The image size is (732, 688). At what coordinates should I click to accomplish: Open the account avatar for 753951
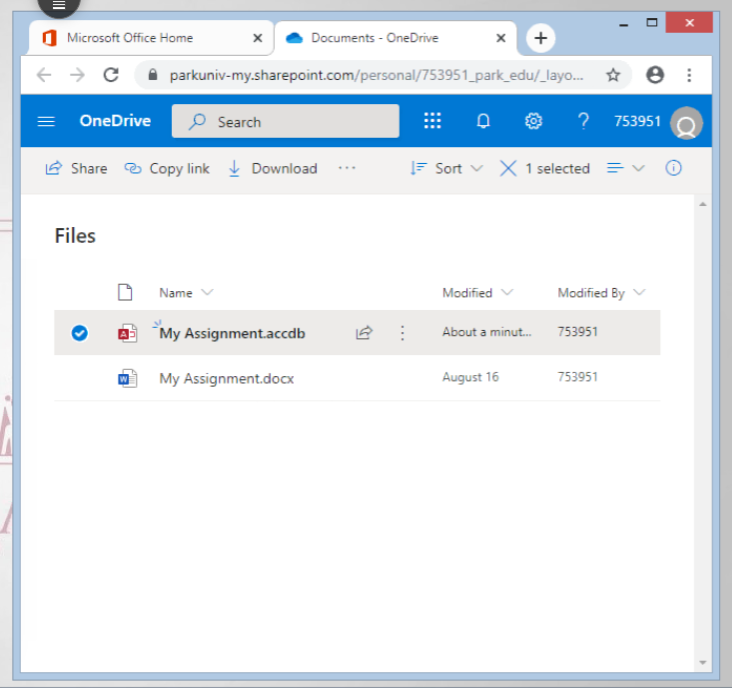click(x=686, y=123)
